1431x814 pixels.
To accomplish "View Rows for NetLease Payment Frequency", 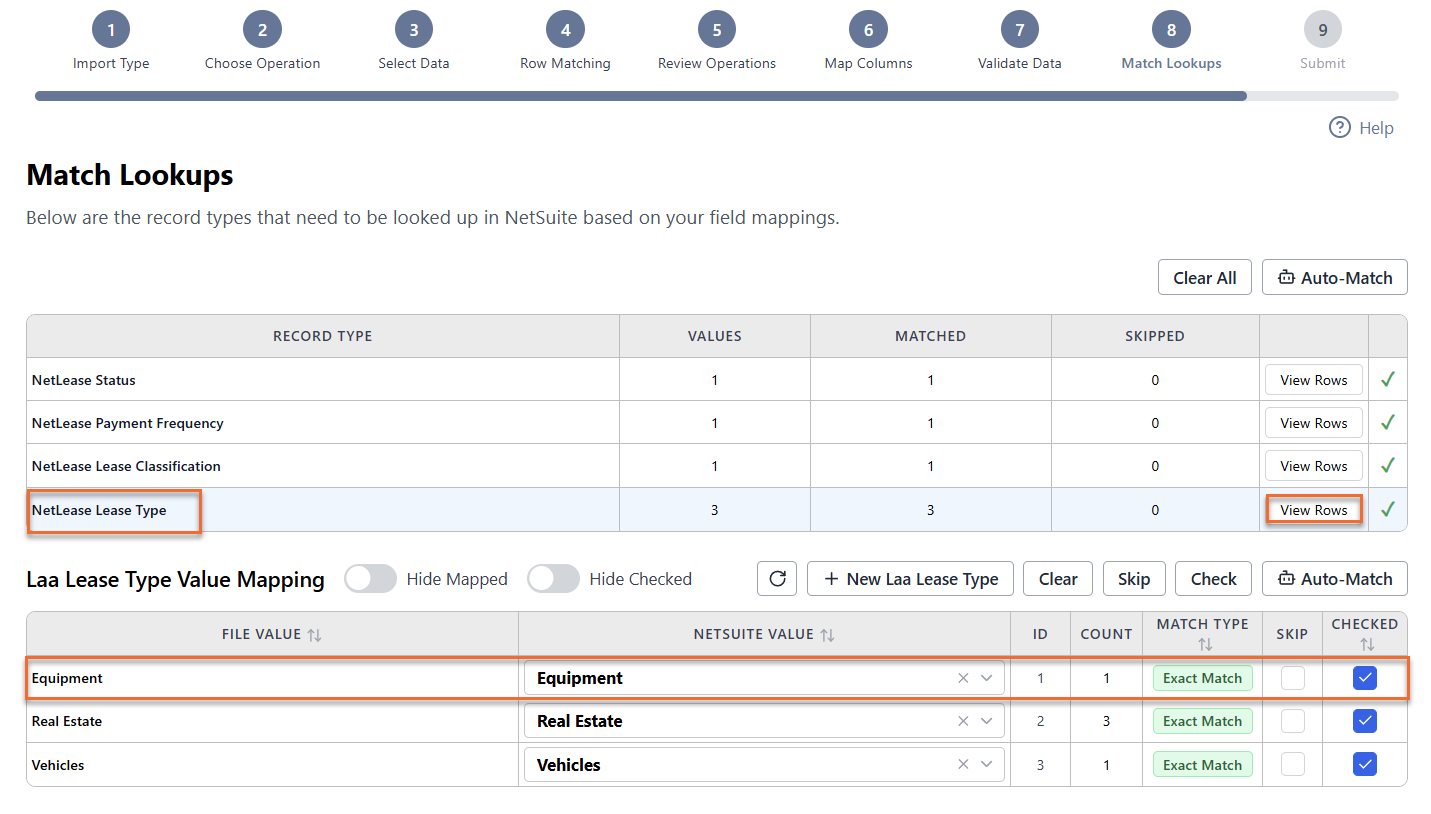I will 1314,423.
